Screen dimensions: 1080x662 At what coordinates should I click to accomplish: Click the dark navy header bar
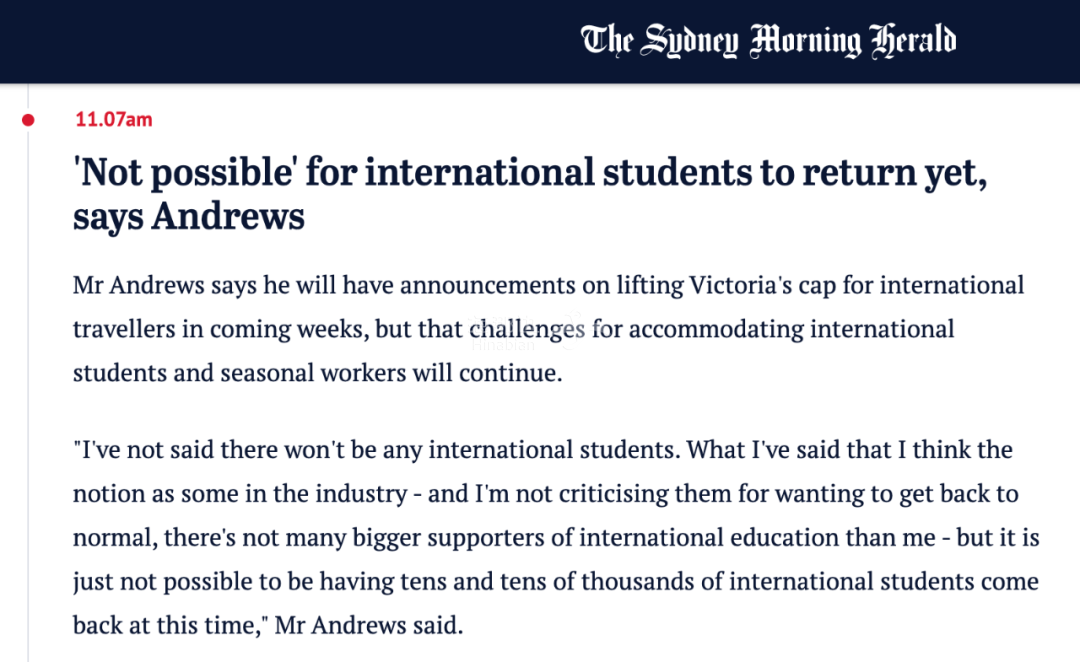point(540,41)
